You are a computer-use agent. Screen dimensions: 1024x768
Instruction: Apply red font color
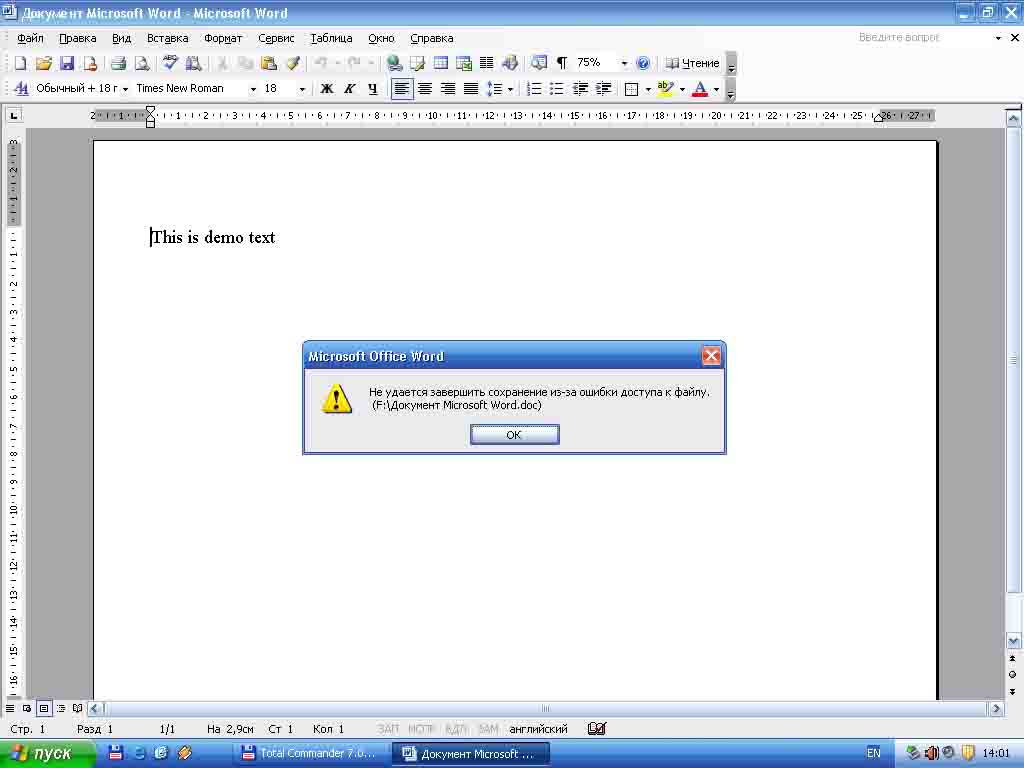(699, 88)
